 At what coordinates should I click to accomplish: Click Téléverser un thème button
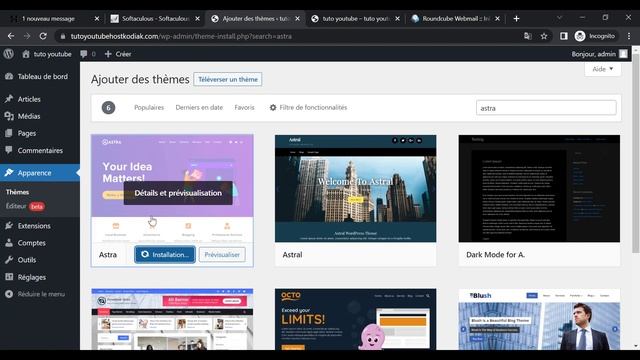(x=228, y=79)
